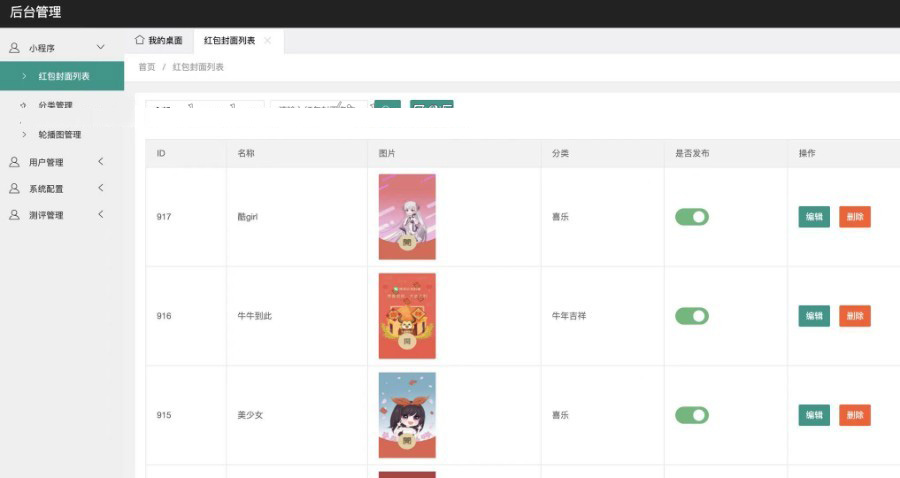Viewport: 900px width, 478px height.
Task: Expand the 用户管理 menu chevron
Action: 100,162
